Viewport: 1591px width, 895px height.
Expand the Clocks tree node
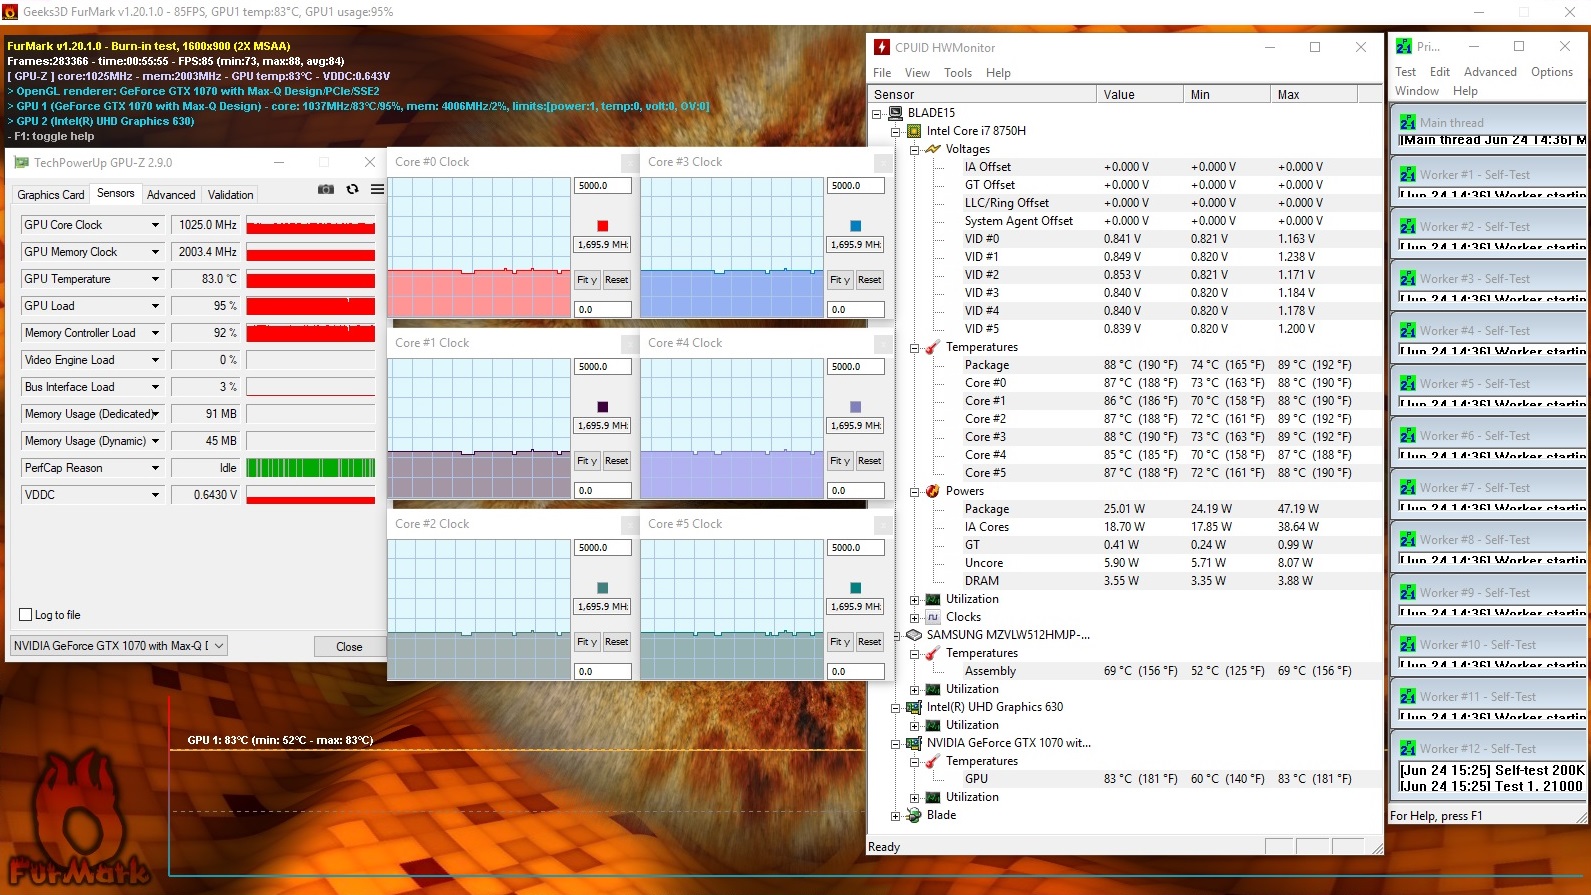click(x=914, y=617)
